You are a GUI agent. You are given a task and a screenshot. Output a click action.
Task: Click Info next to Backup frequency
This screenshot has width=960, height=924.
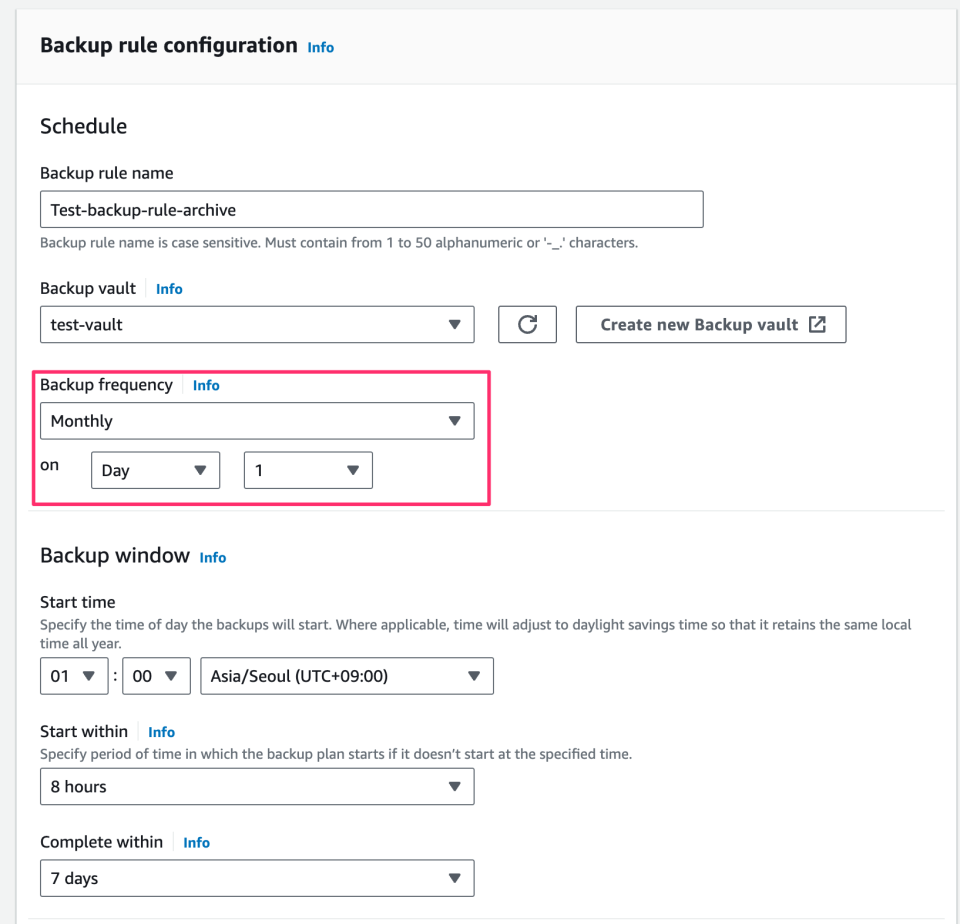click(206, 385)
